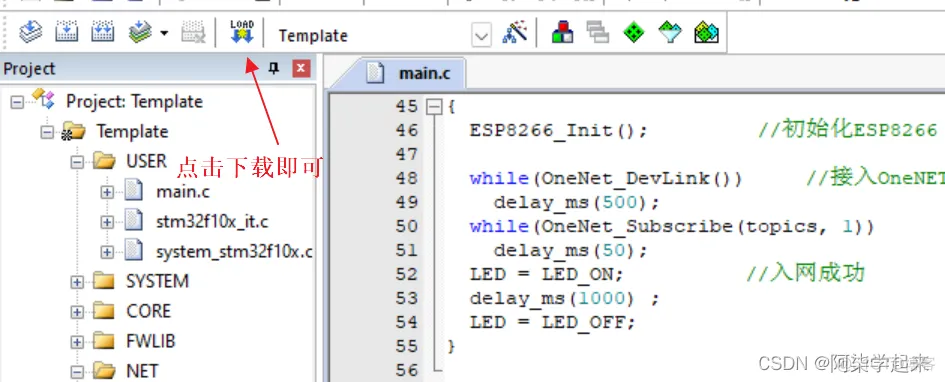Open the Manage Project Items icon
Image resolution: width=945 pixels, height=382 pixels.
pyautogui.click(x=562, y=32)
